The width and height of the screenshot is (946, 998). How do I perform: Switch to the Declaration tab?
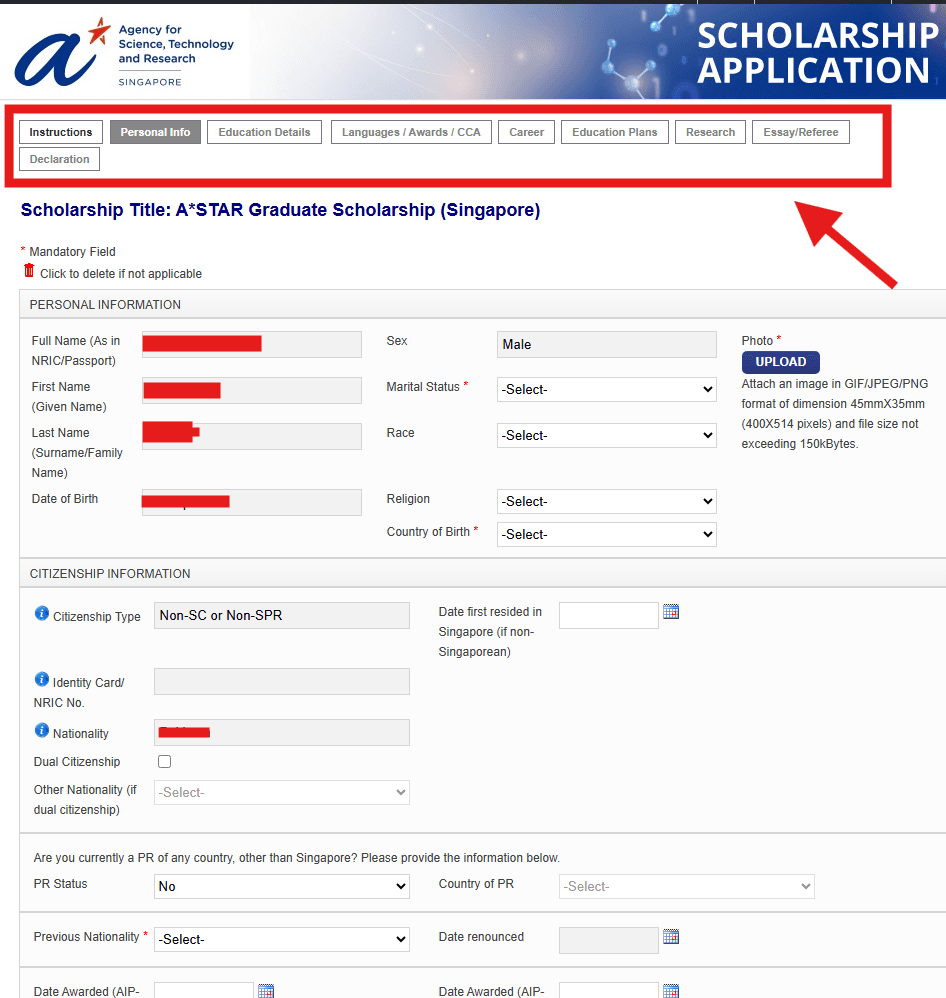59,159
